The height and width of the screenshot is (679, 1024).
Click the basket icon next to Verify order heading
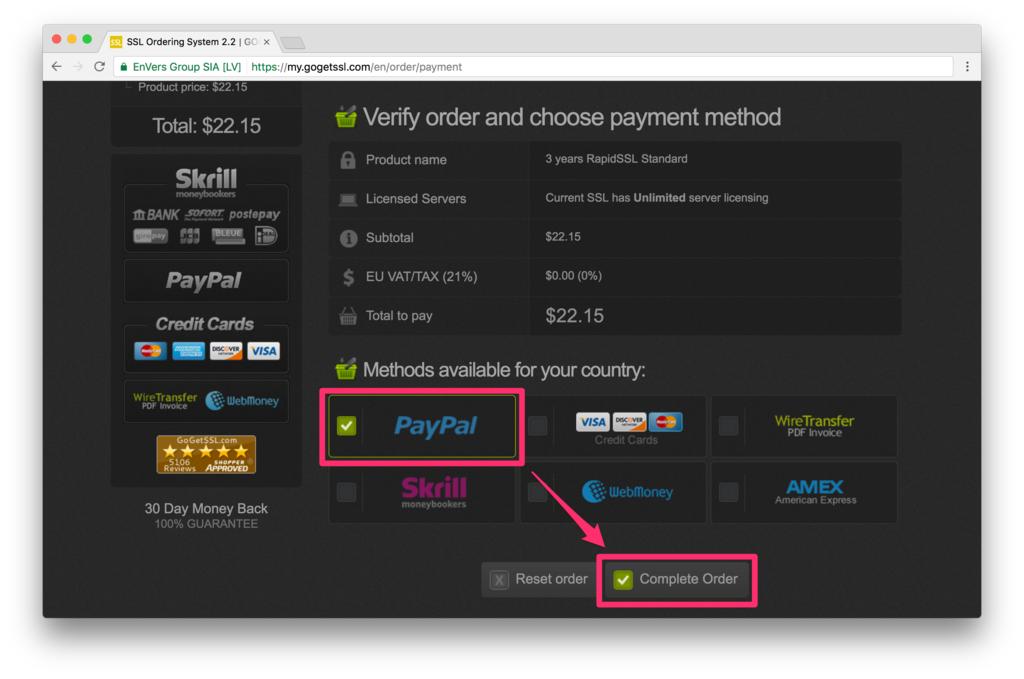346,117
